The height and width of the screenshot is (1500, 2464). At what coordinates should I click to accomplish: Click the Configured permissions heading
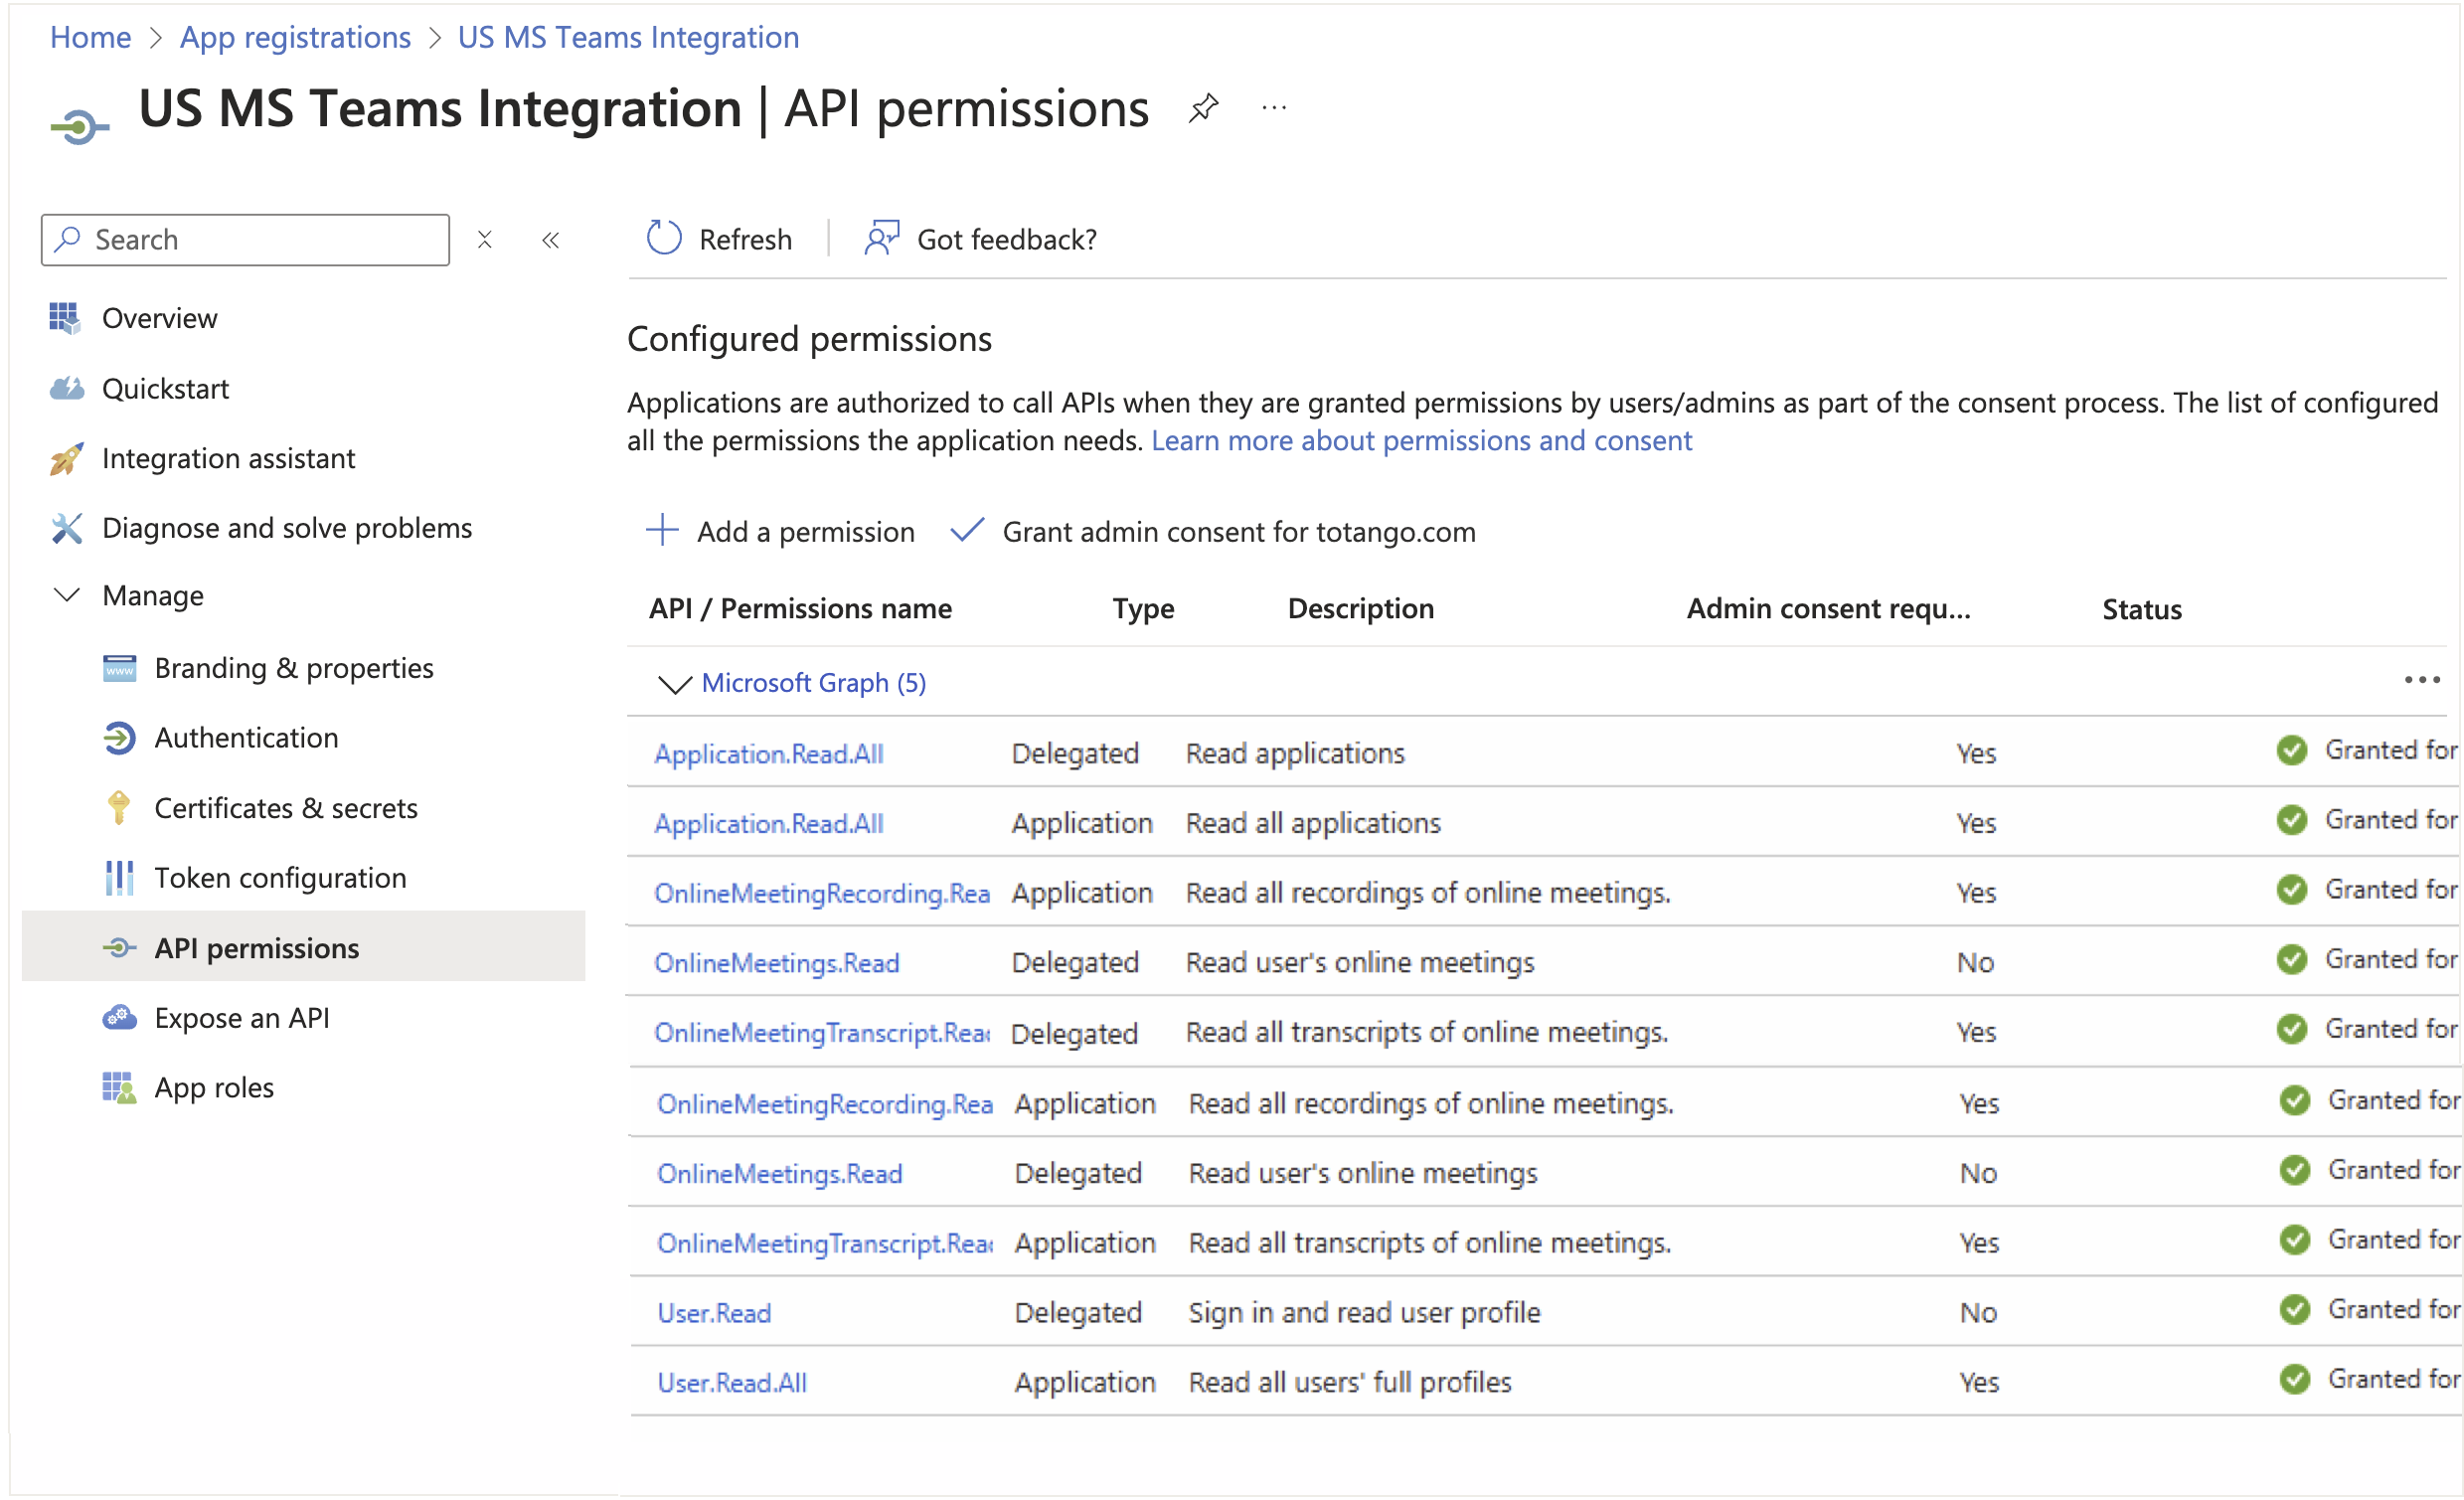(809, 340)
